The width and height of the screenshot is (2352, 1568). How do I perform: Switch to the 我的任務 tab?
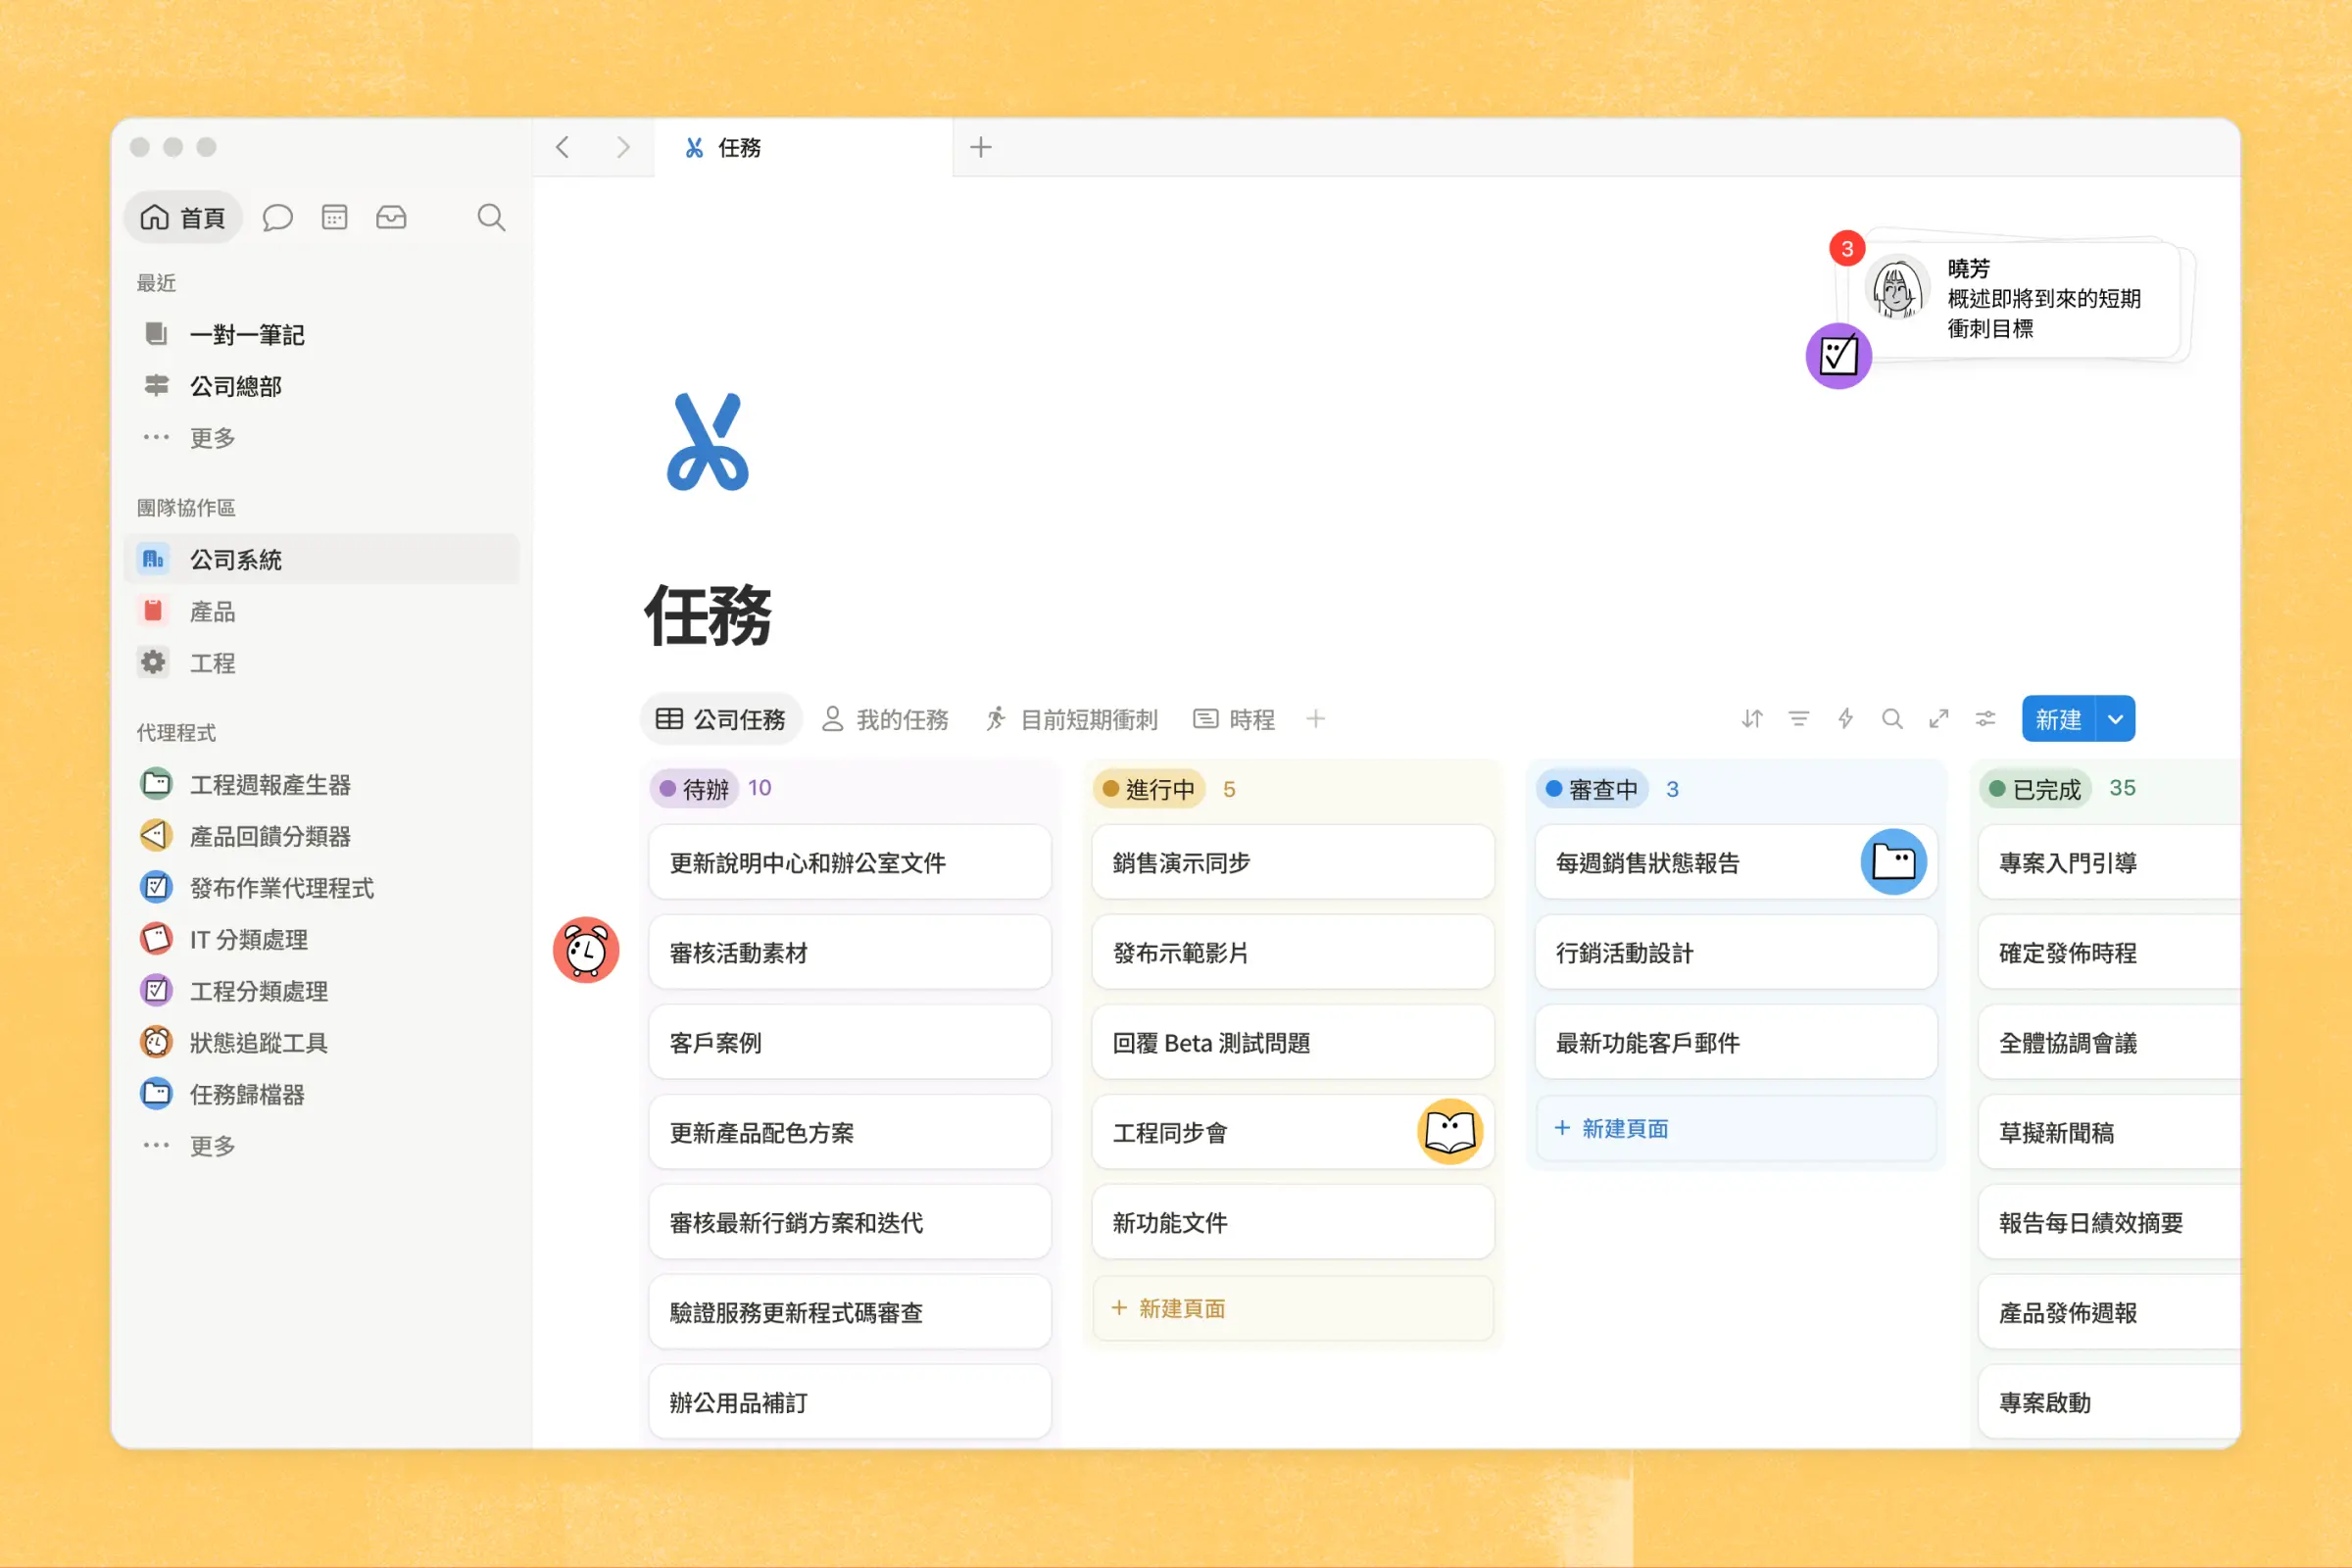pyautogui.click(x=885, y=719)
